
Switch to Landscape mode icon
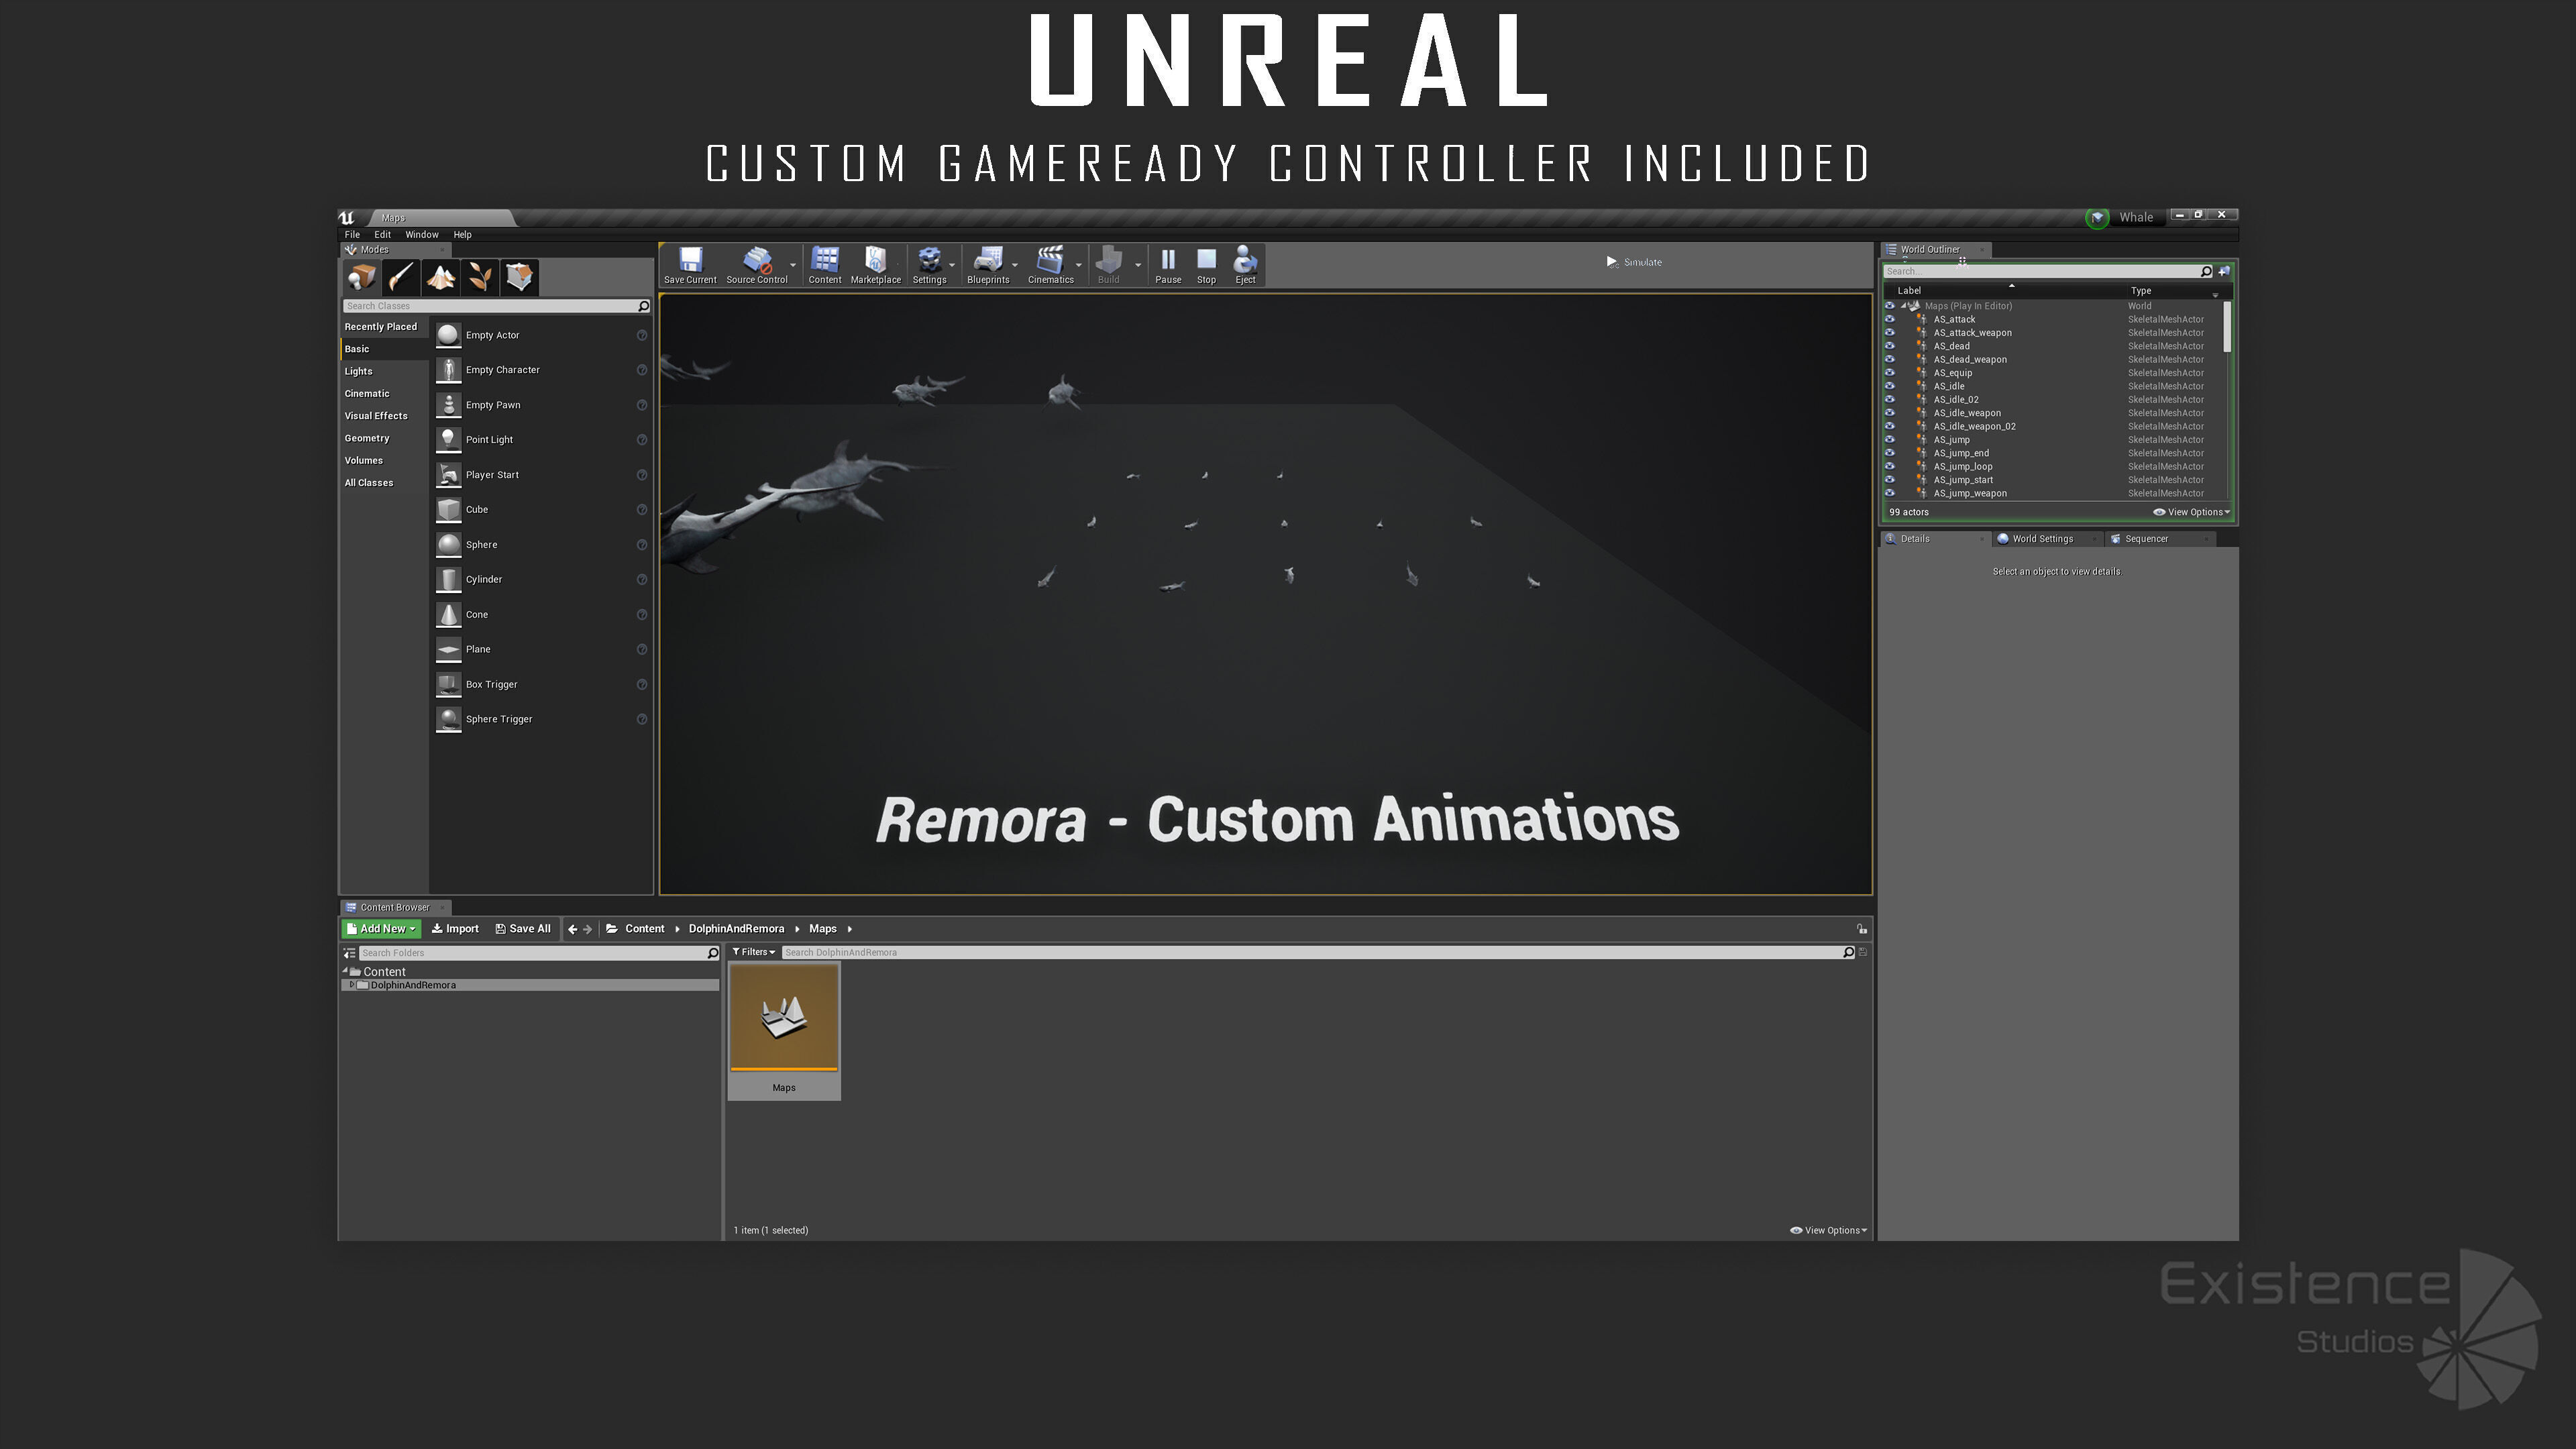441,277
